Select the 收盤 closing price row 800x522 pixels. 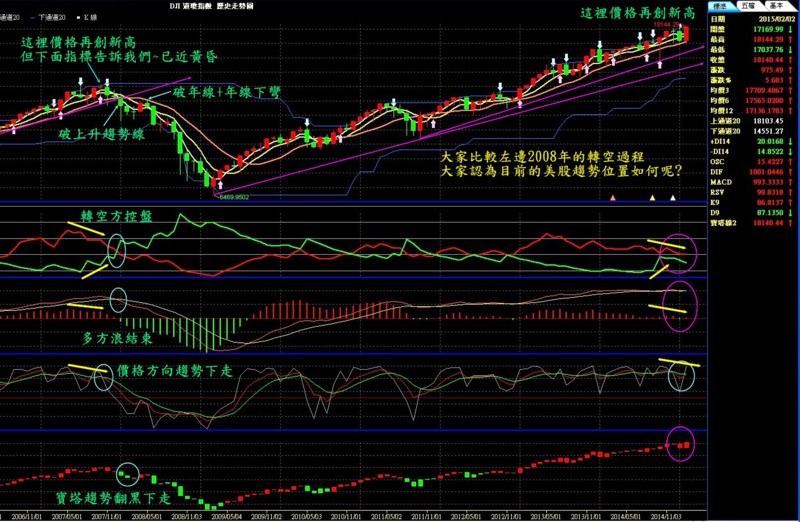[x=752, y=60]
